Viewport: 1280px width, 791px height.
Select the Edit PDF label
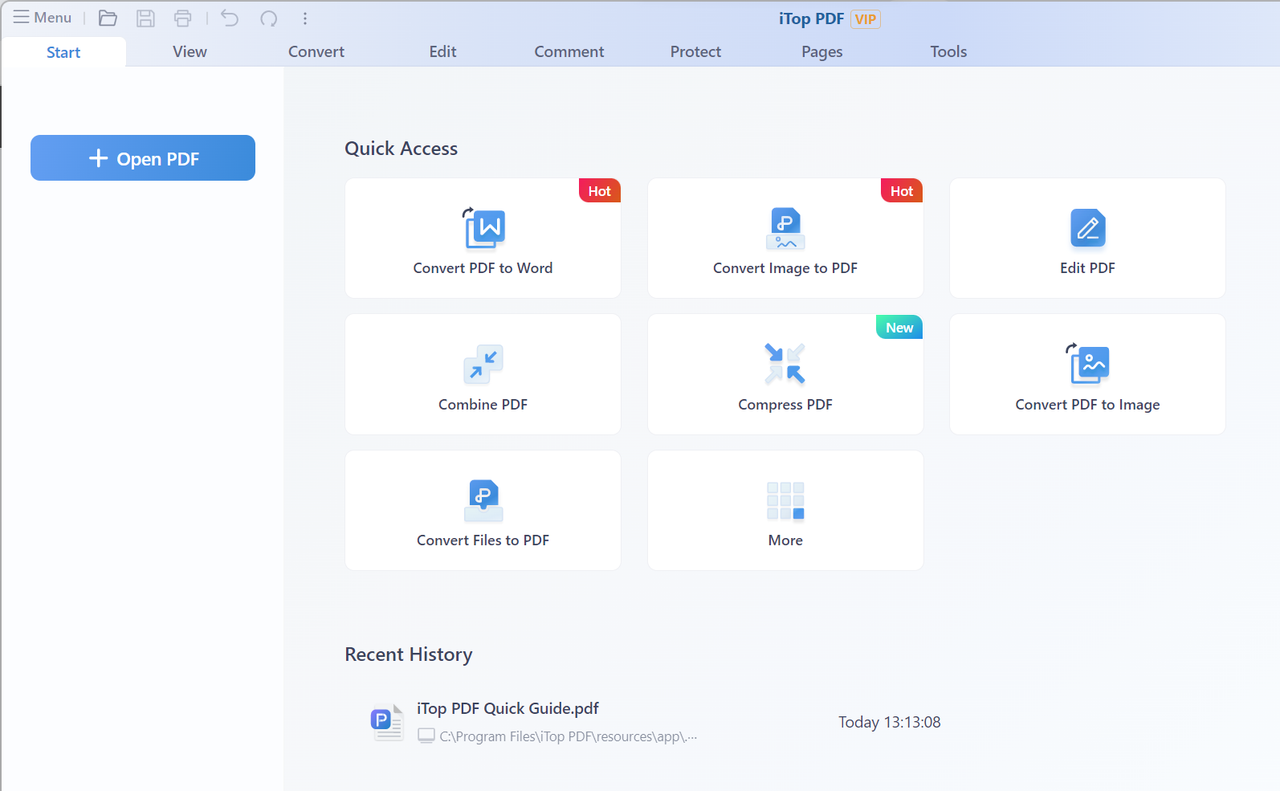tap(1088, 268)
